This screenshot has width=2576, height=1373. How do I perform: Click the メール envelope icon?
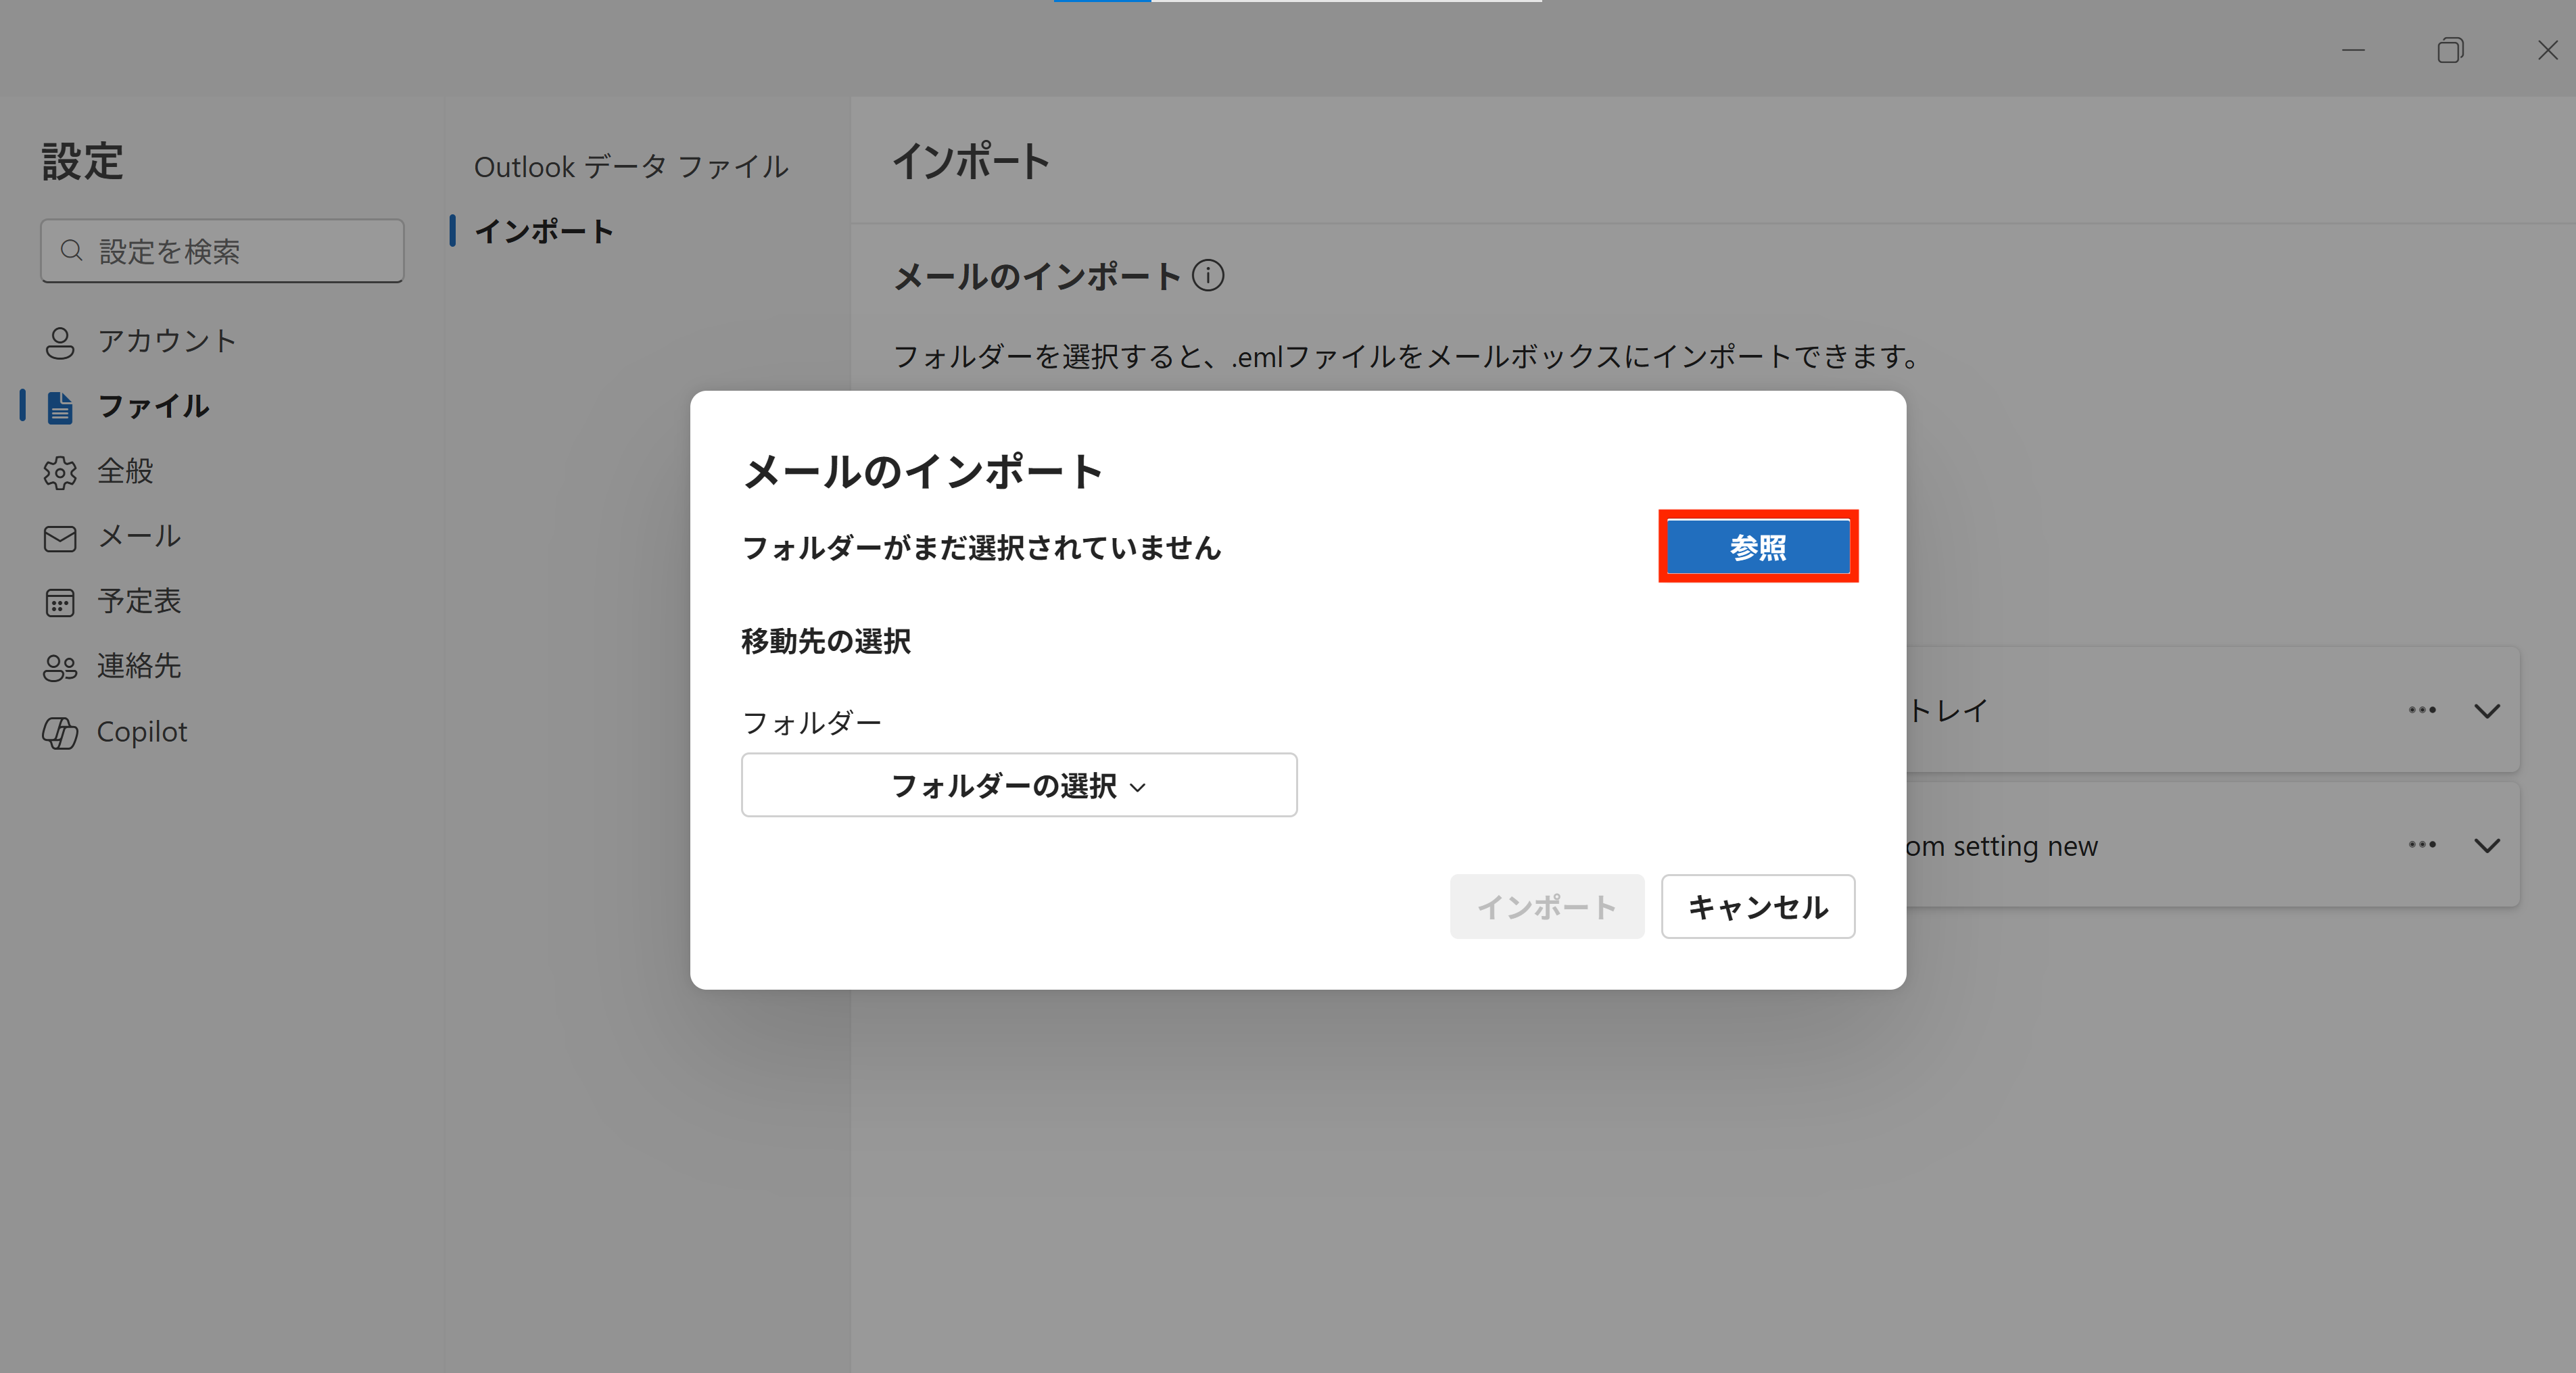coord(60,538)
